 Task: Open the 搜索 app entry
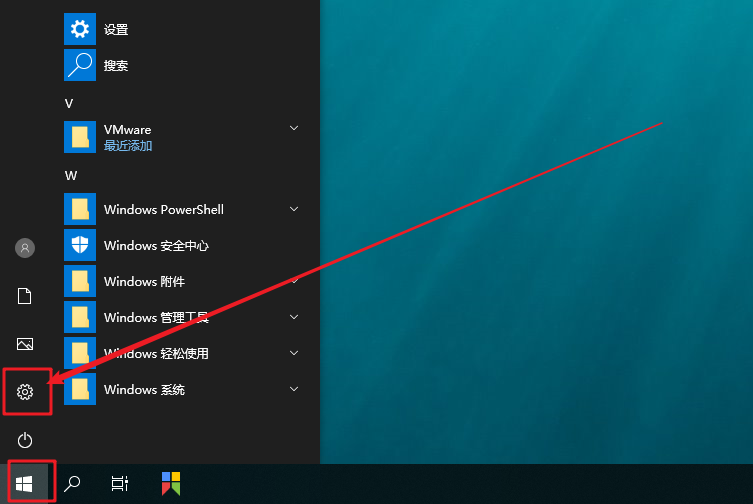coord(115,66)
